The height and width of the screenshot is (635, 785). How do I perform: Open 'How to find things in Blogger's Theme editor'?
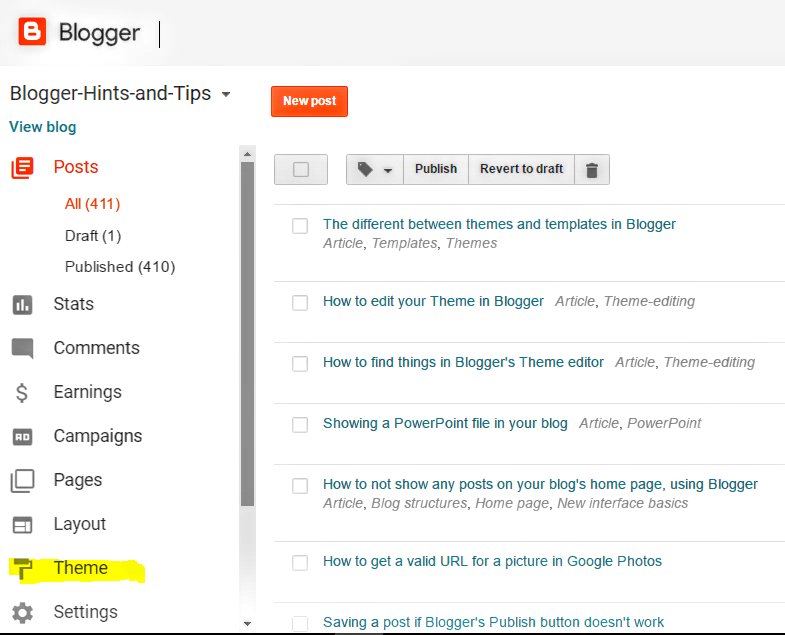point(463,362)
